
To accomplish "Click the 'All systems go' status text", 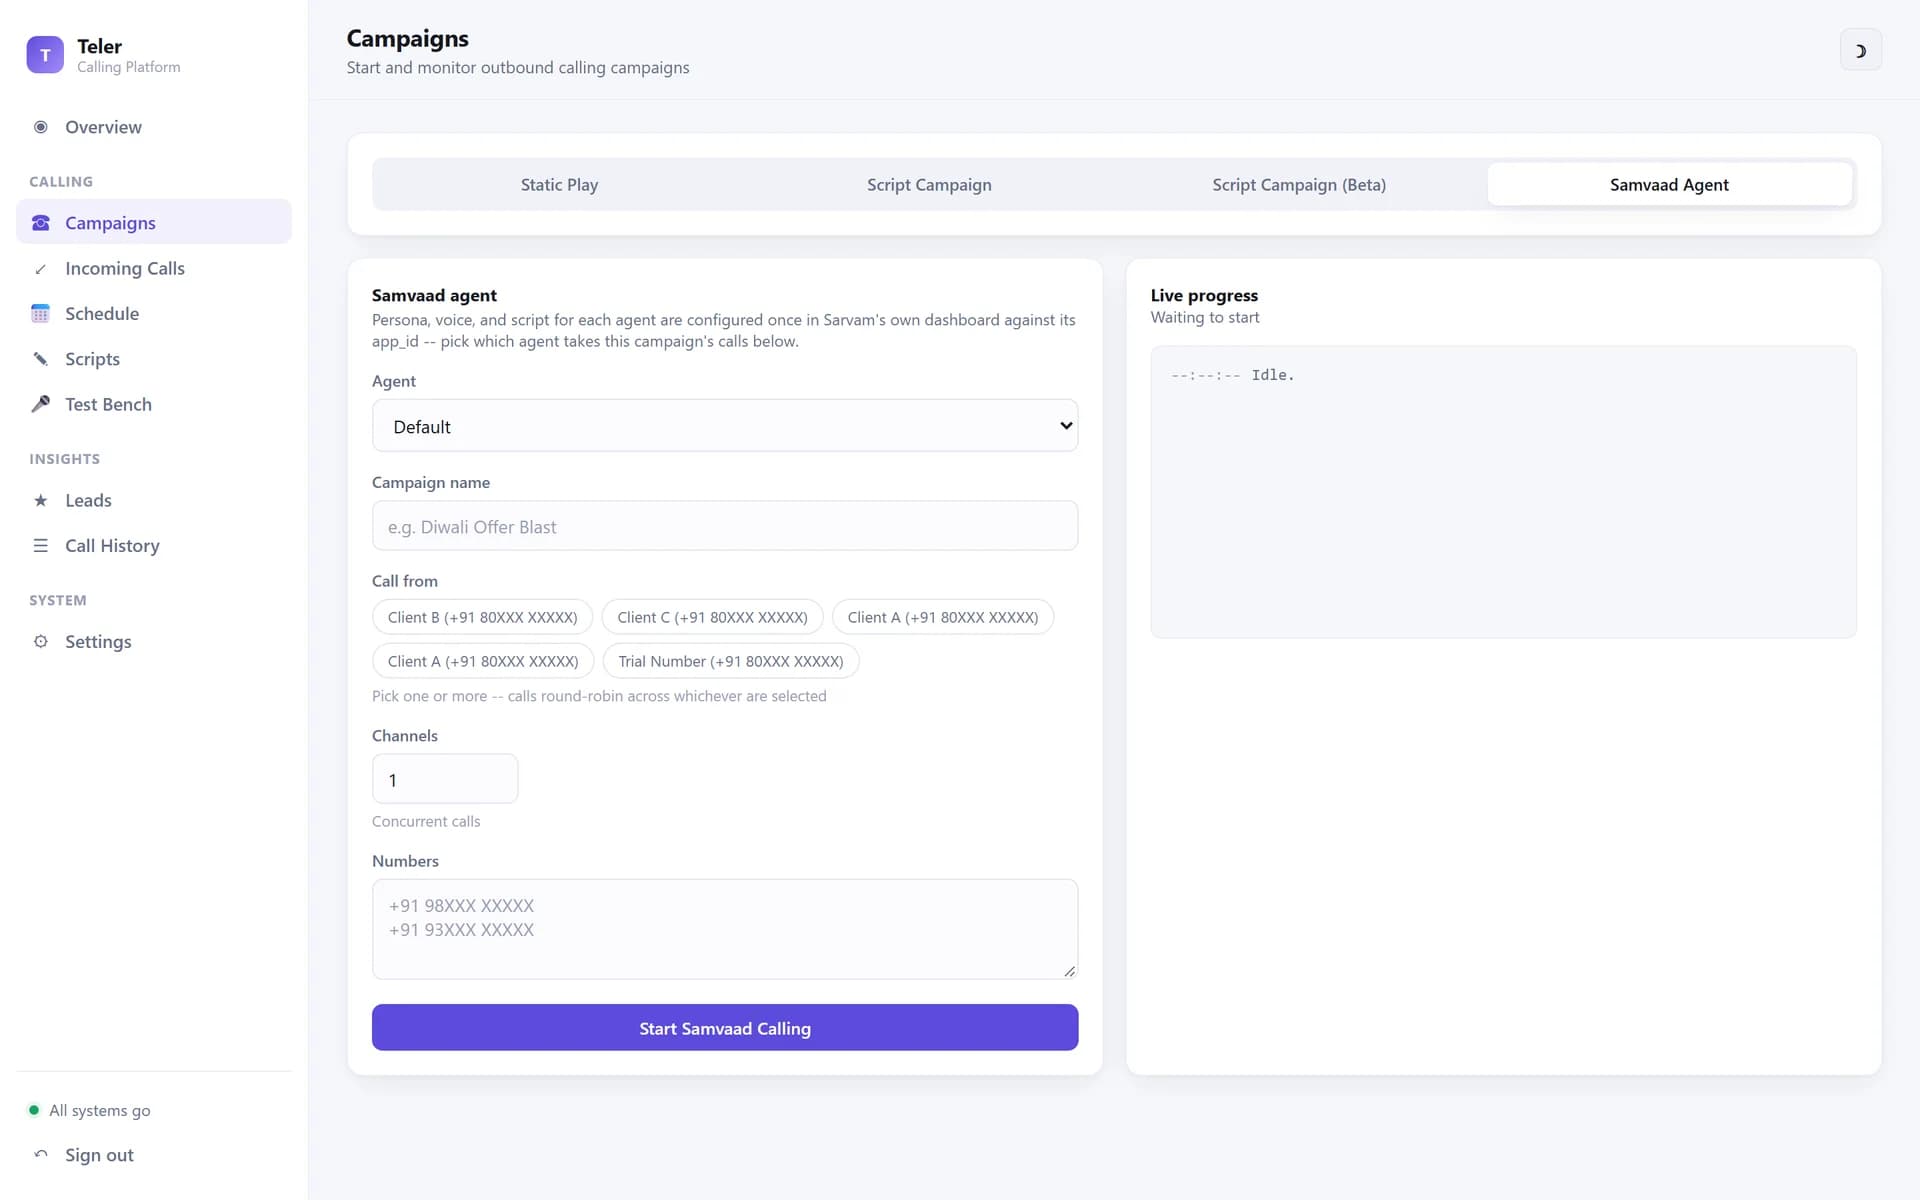I will tap(100, 1110).
